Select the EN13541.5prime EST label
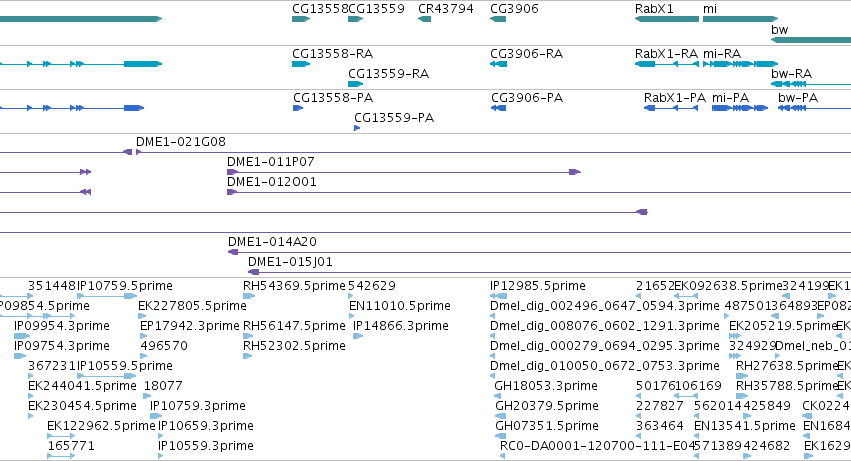This screenshot has width=851, height=461. click(745, 426)
